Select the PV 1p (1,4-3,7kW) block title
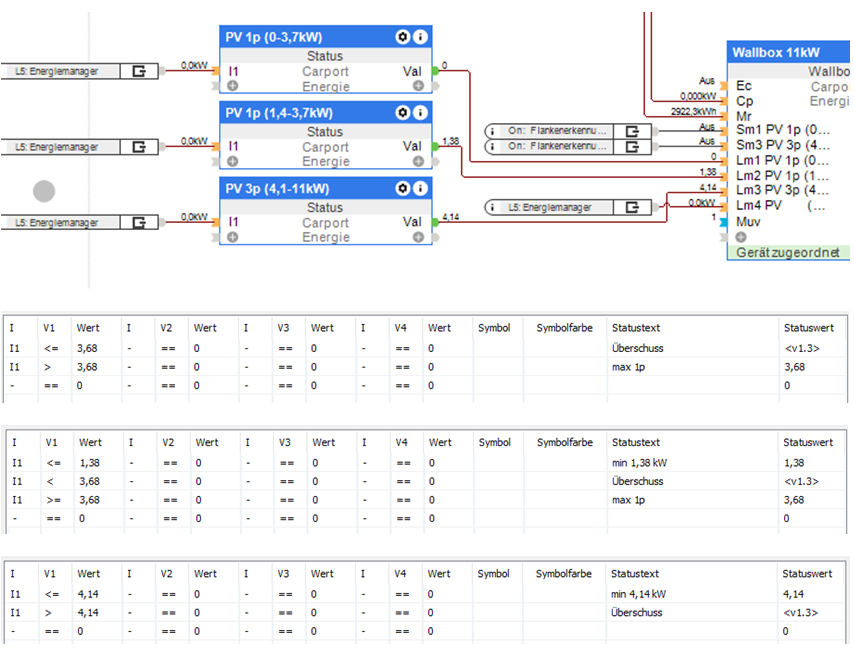This screenshot has width=854, height=654. click(x=279, y=113)
